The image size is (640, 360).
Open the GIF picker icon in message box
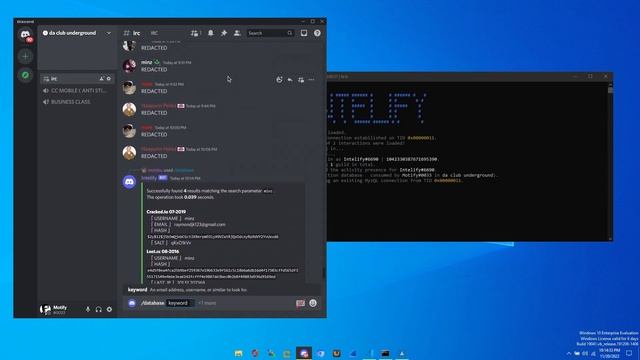(300, 303)
